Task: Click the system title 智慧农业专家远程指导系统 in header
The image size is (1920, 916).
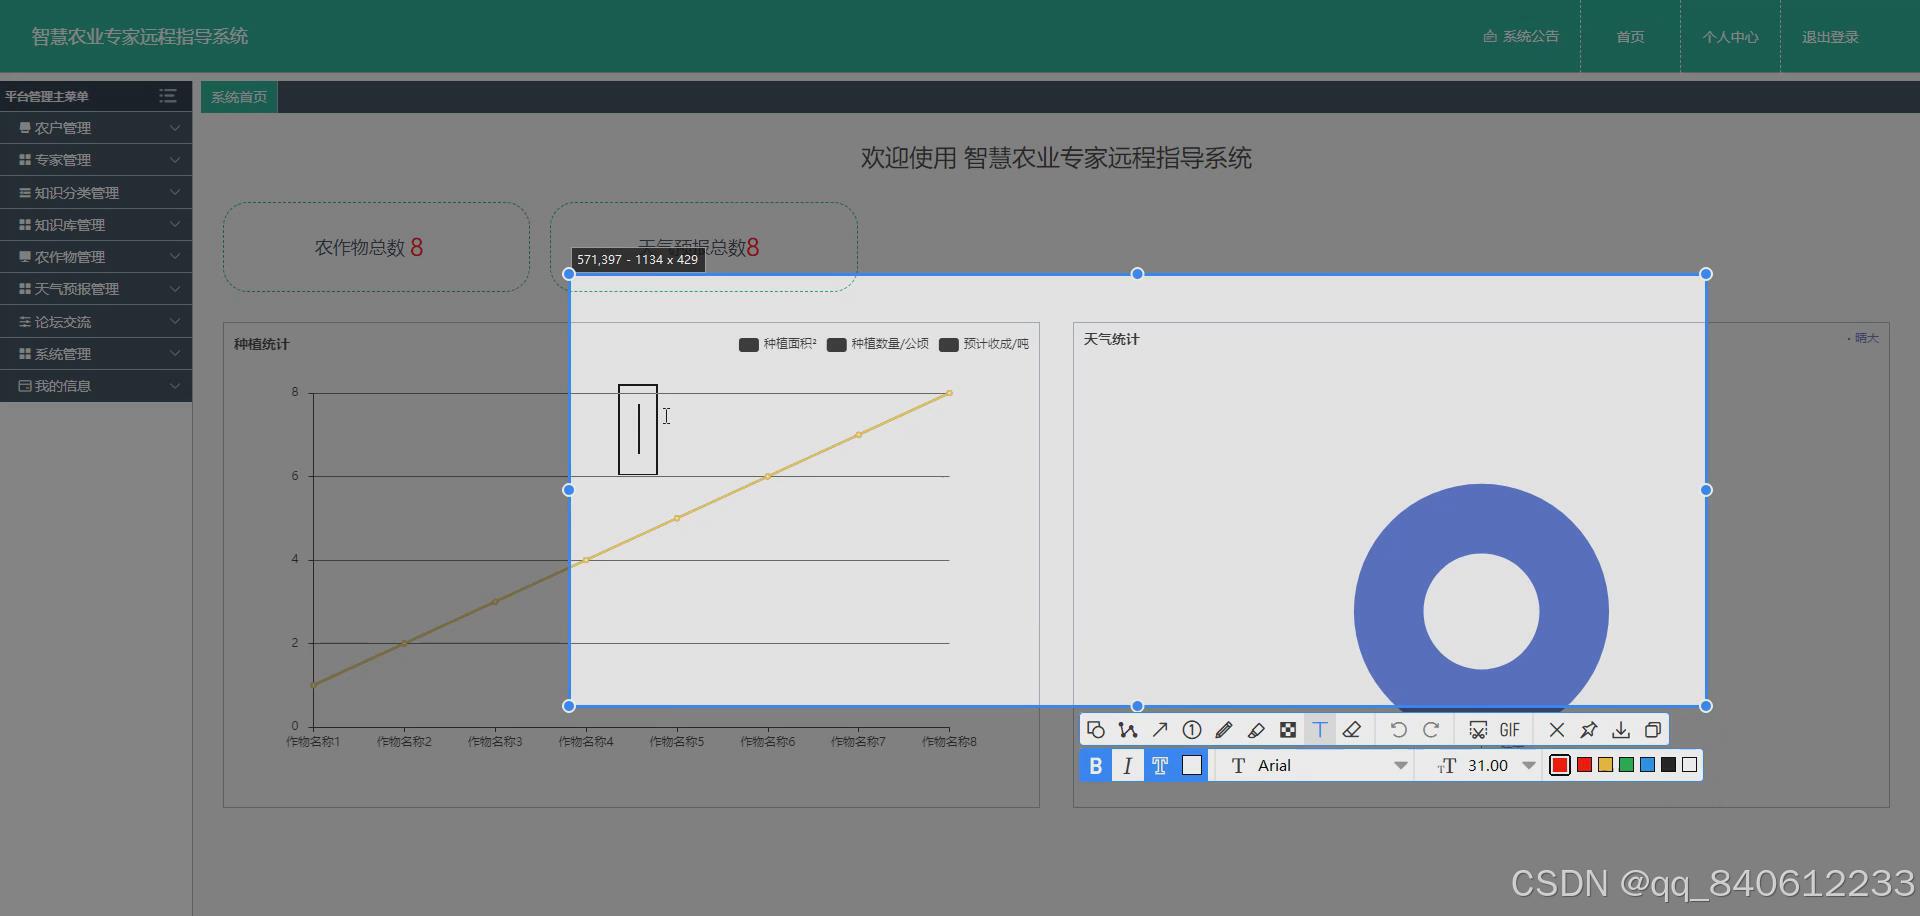Action: 140,36
